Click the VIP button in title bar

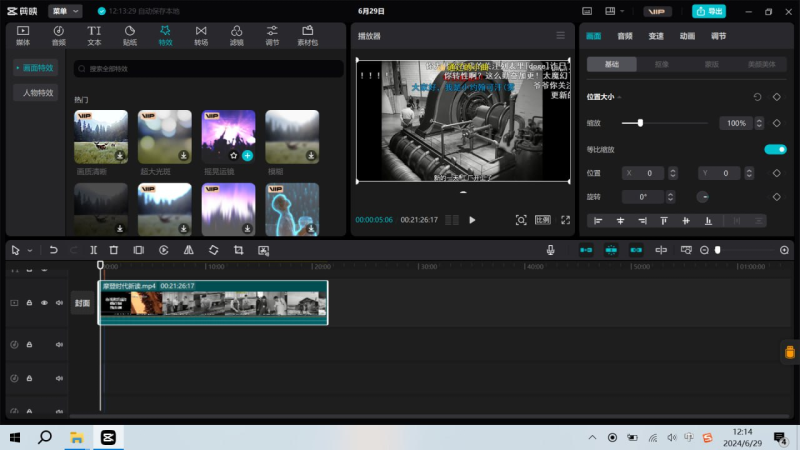(657, 11)
